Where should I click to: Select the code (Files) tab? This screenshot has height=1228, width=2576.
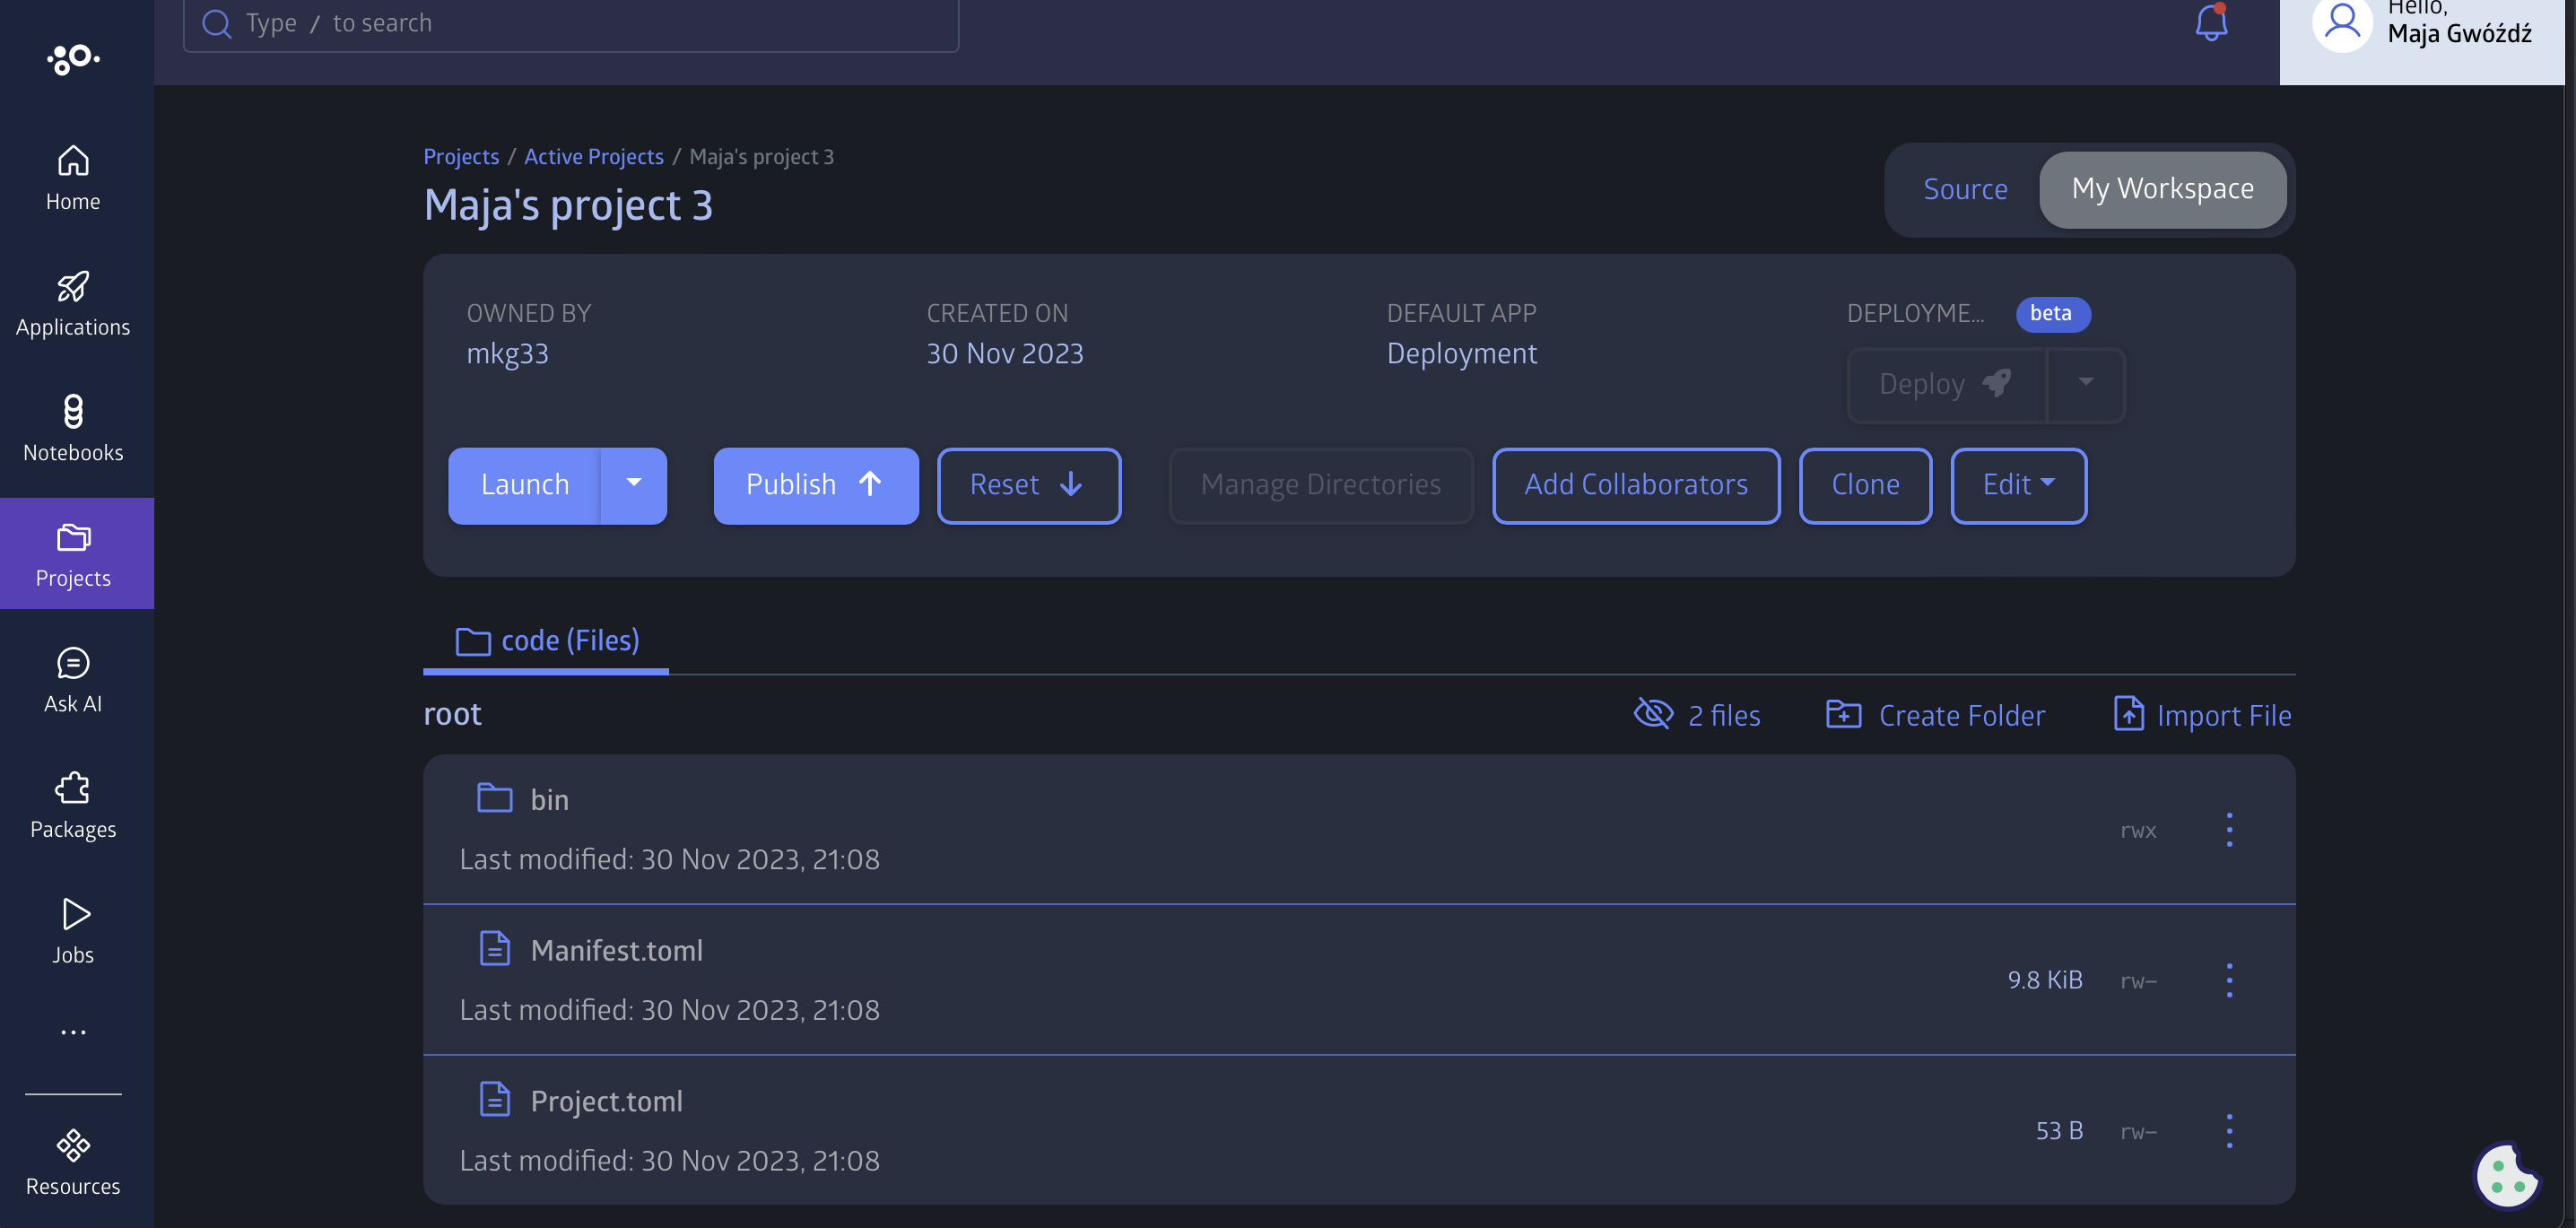[x=547, y=641]
